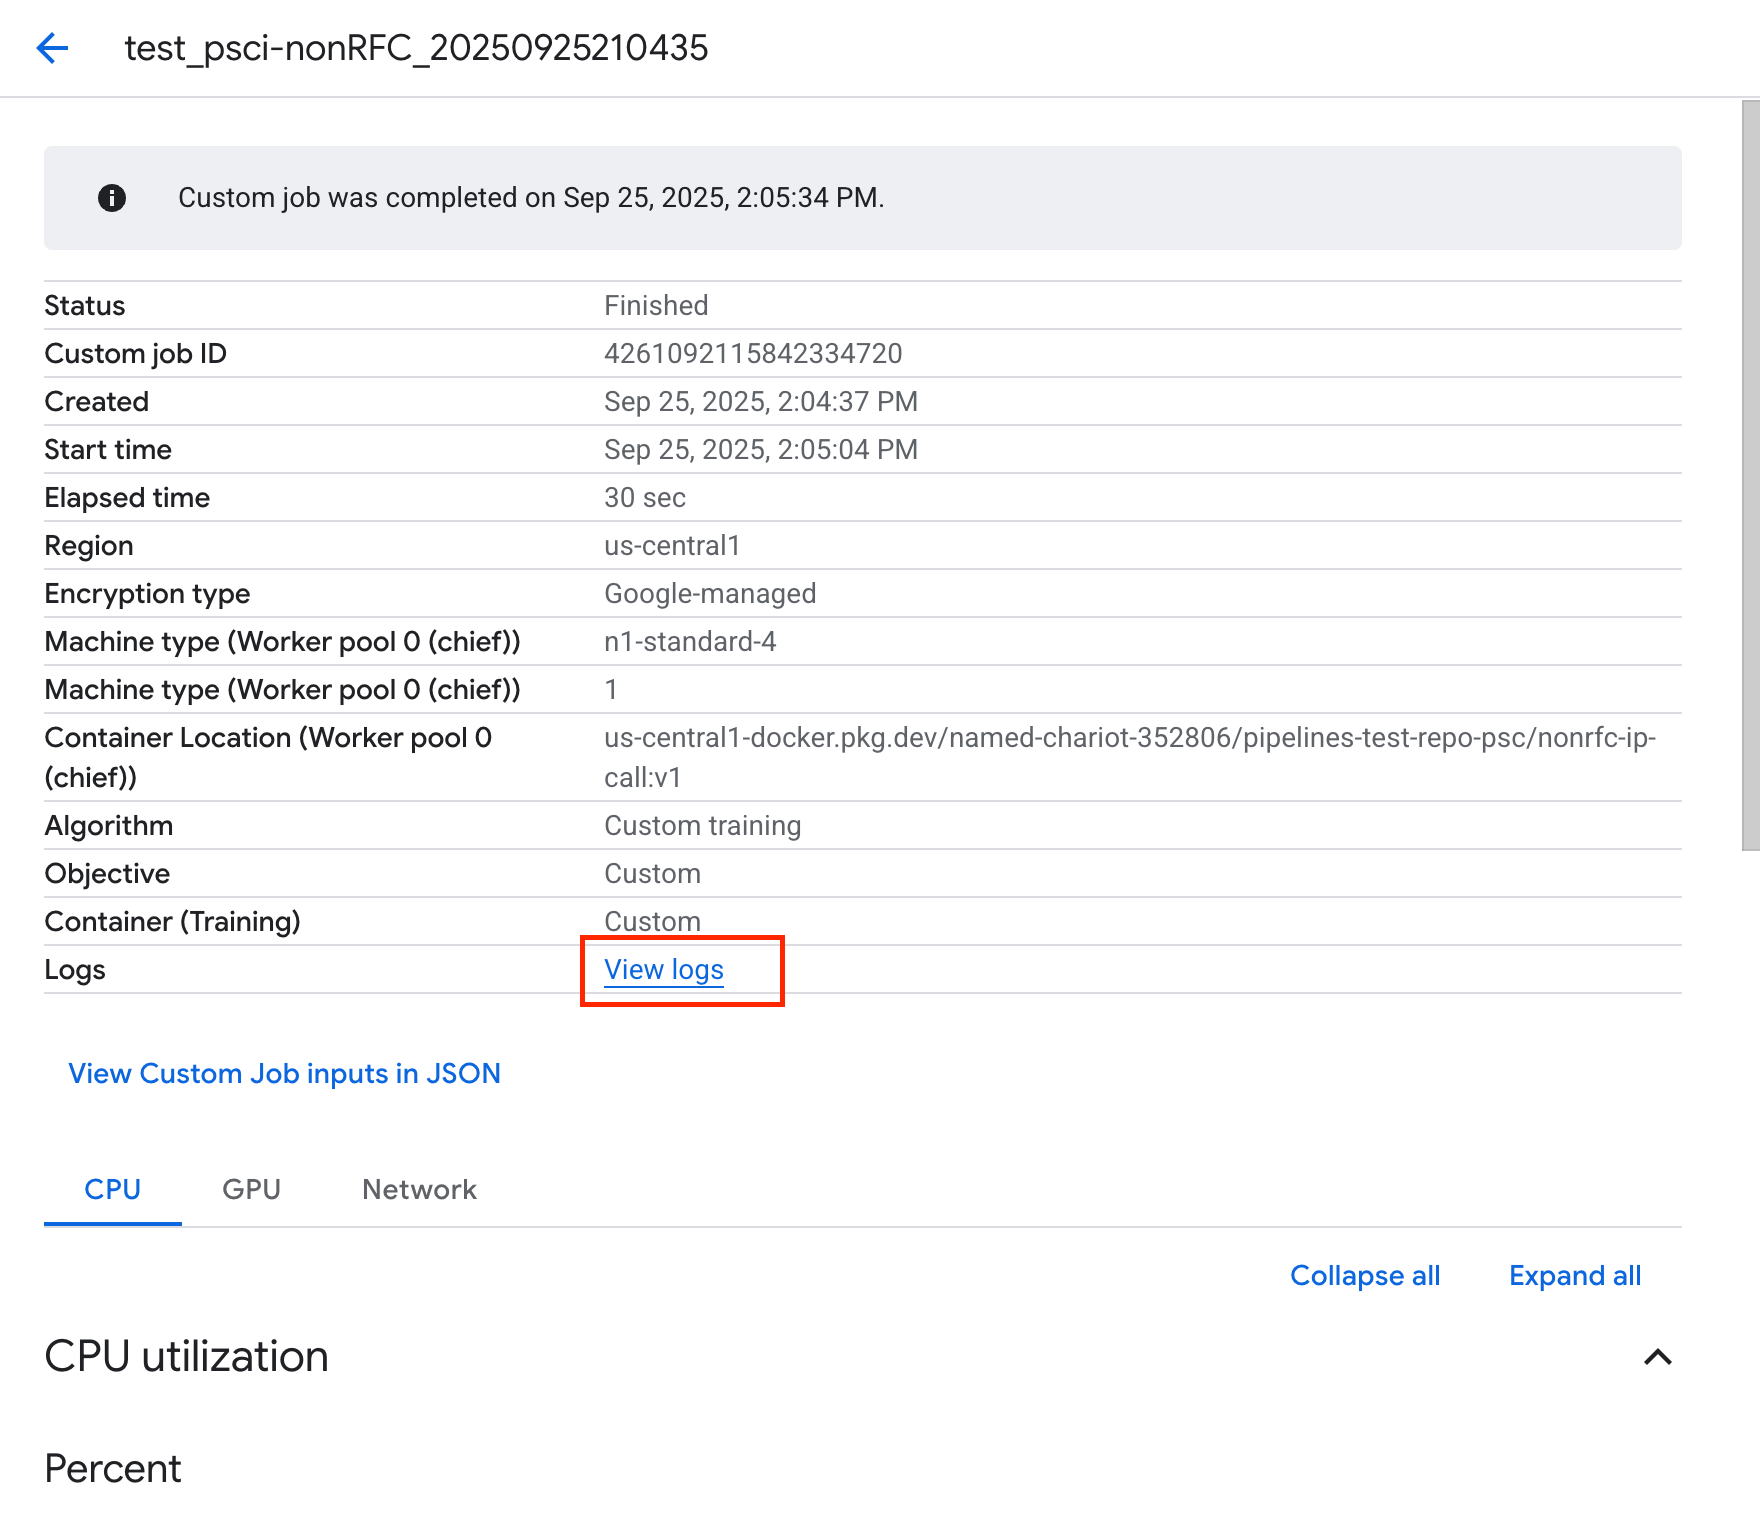The image size is (1760, 1522).
Task: Select the Network tab
Action: click(419, 1189)
